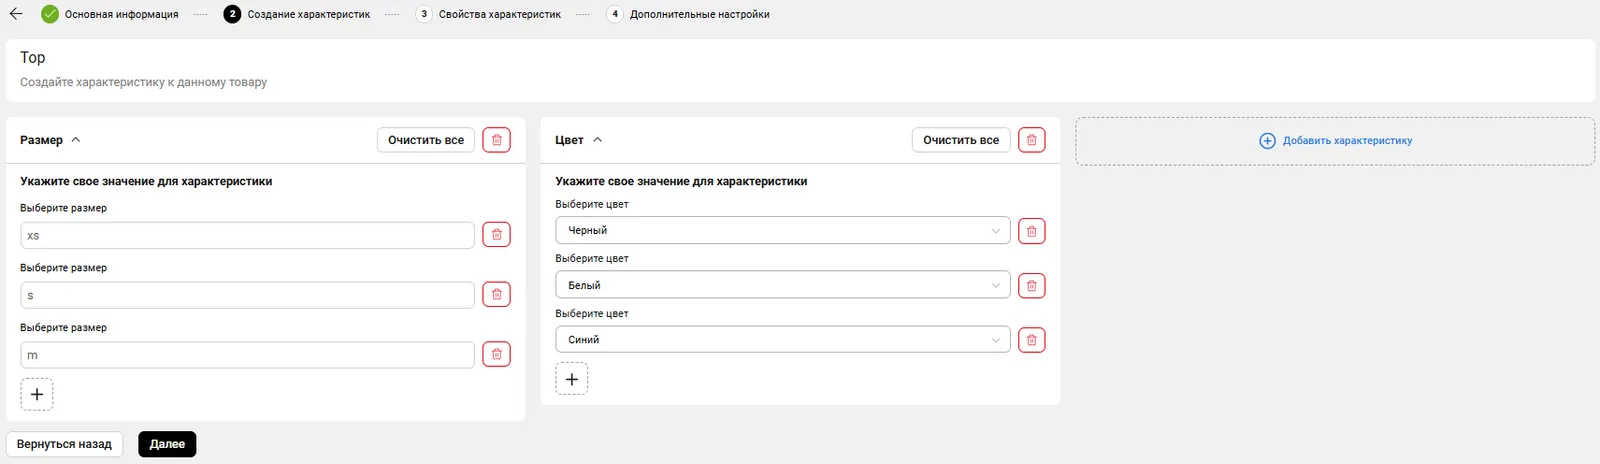Image resolution: width=1600 pixels, height=464 pixels.
Task: Remove the Черный color row
Action: (1031, 231)
